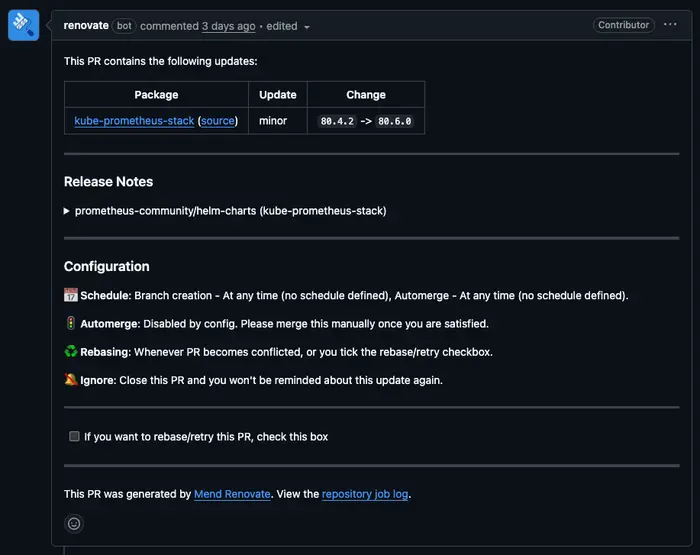The height and width of the screenshot is (555, 700).
Task: Click the old version 80.4.2 value
Action: pyautogui.click(x=337, y=121)
